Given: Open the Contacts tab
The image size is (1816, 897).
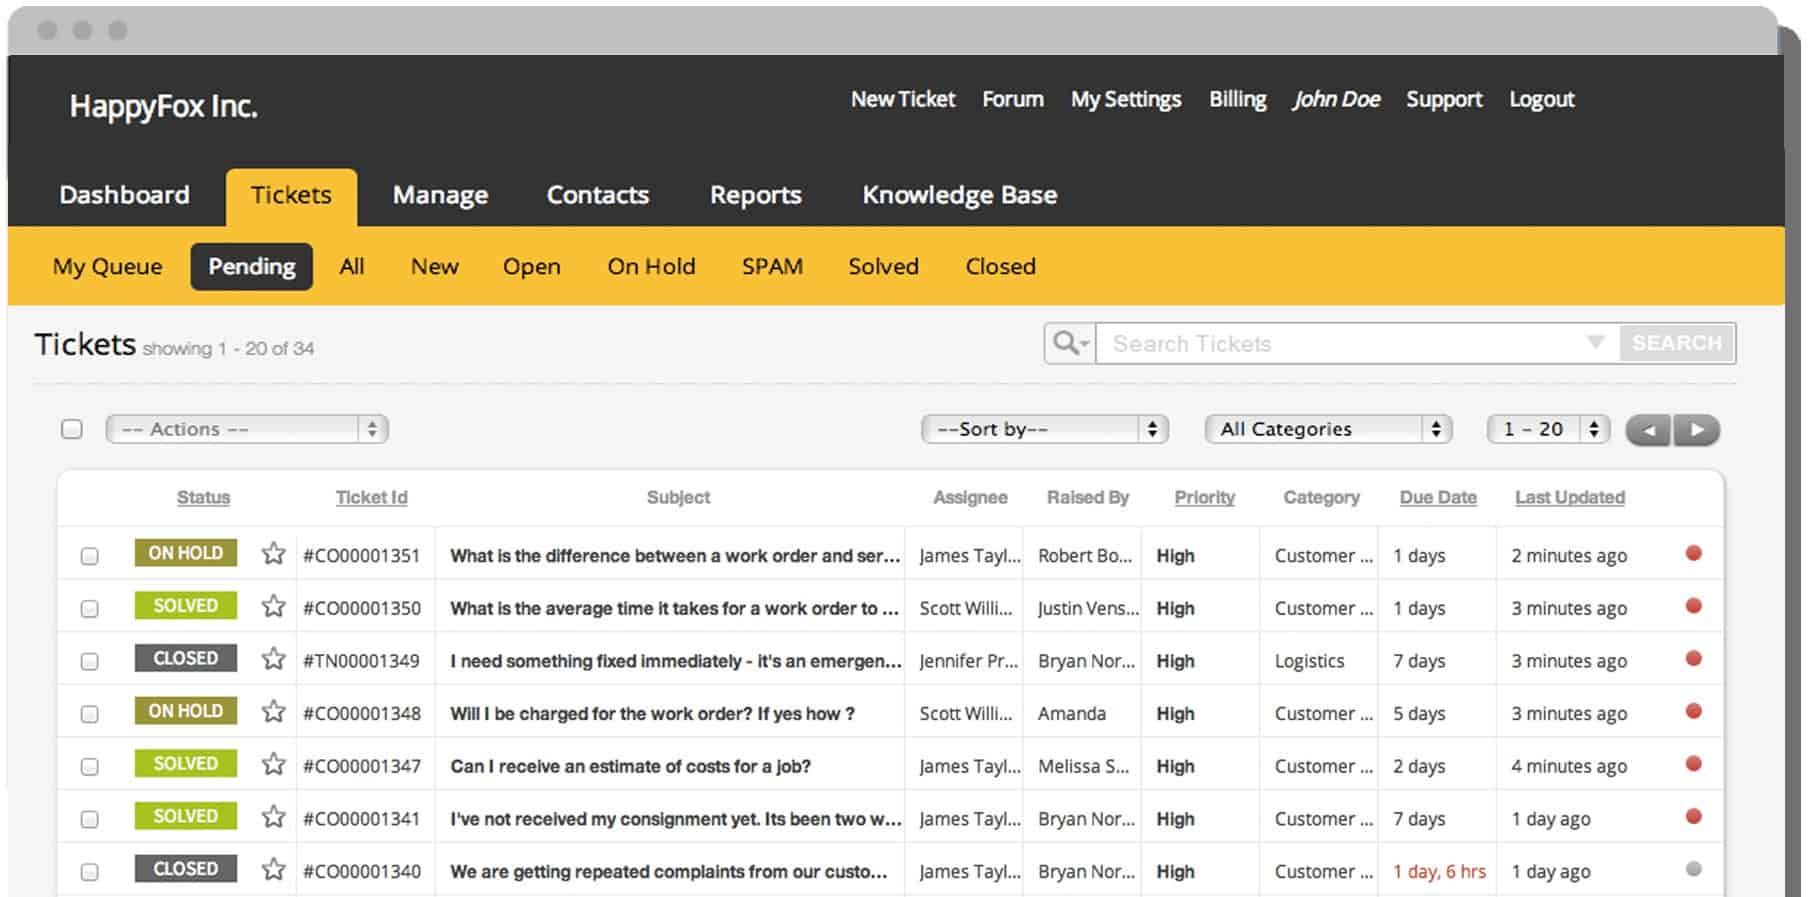Looking at the screenshot, I should (x=598, y=195).
